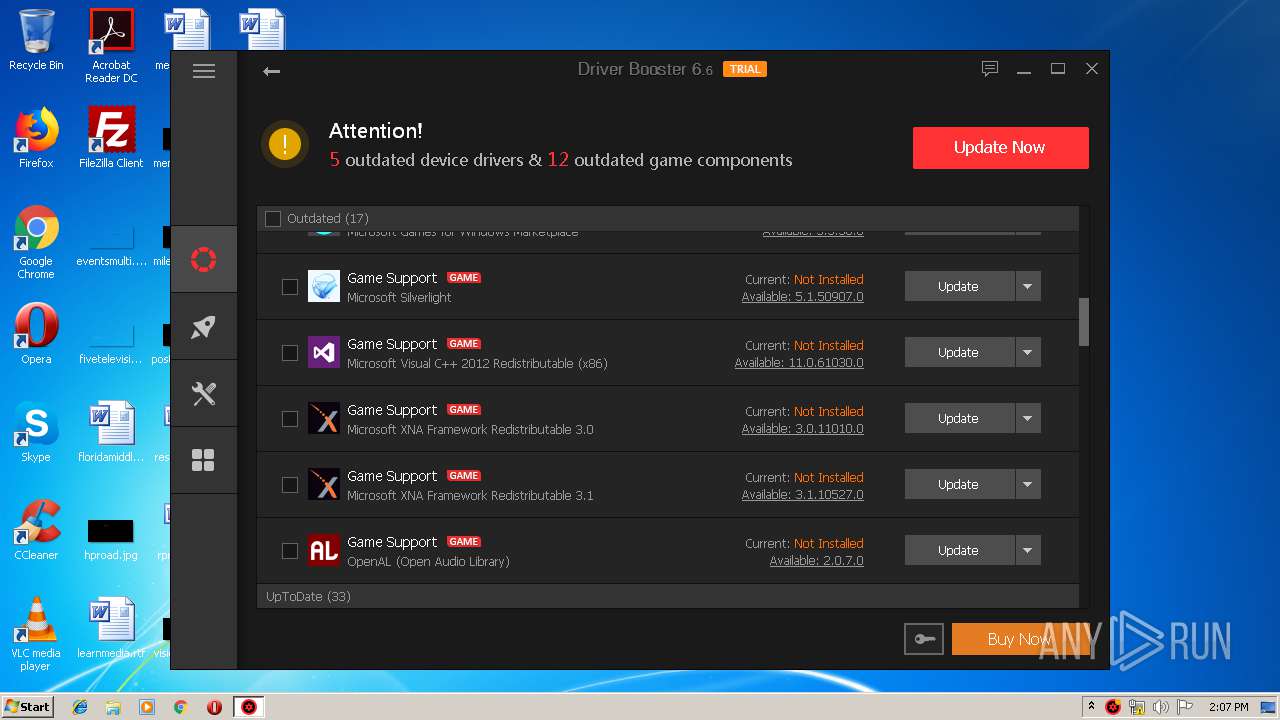
Task: Click the Opera taskbar icon
Action: [x=214, y=707]
